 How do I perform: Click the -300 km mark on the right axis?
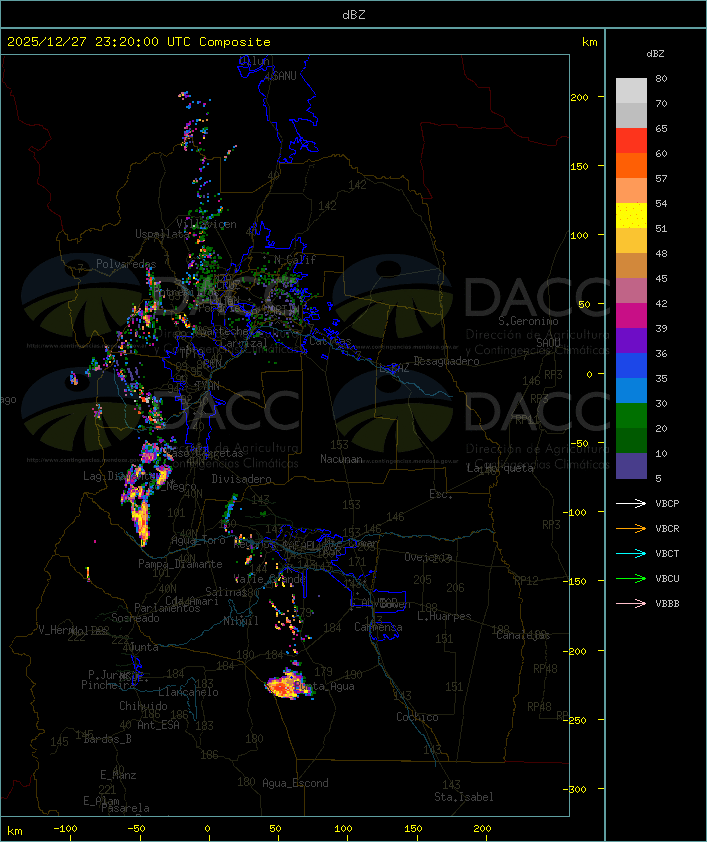577,789
